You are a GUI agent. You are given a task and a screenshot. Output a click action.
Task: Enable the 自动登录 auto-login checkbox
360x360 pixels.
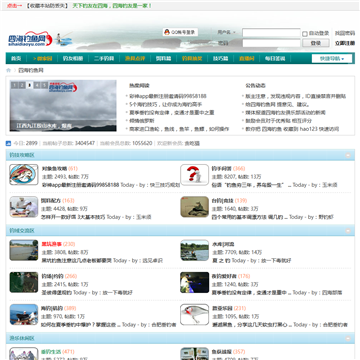305,34
